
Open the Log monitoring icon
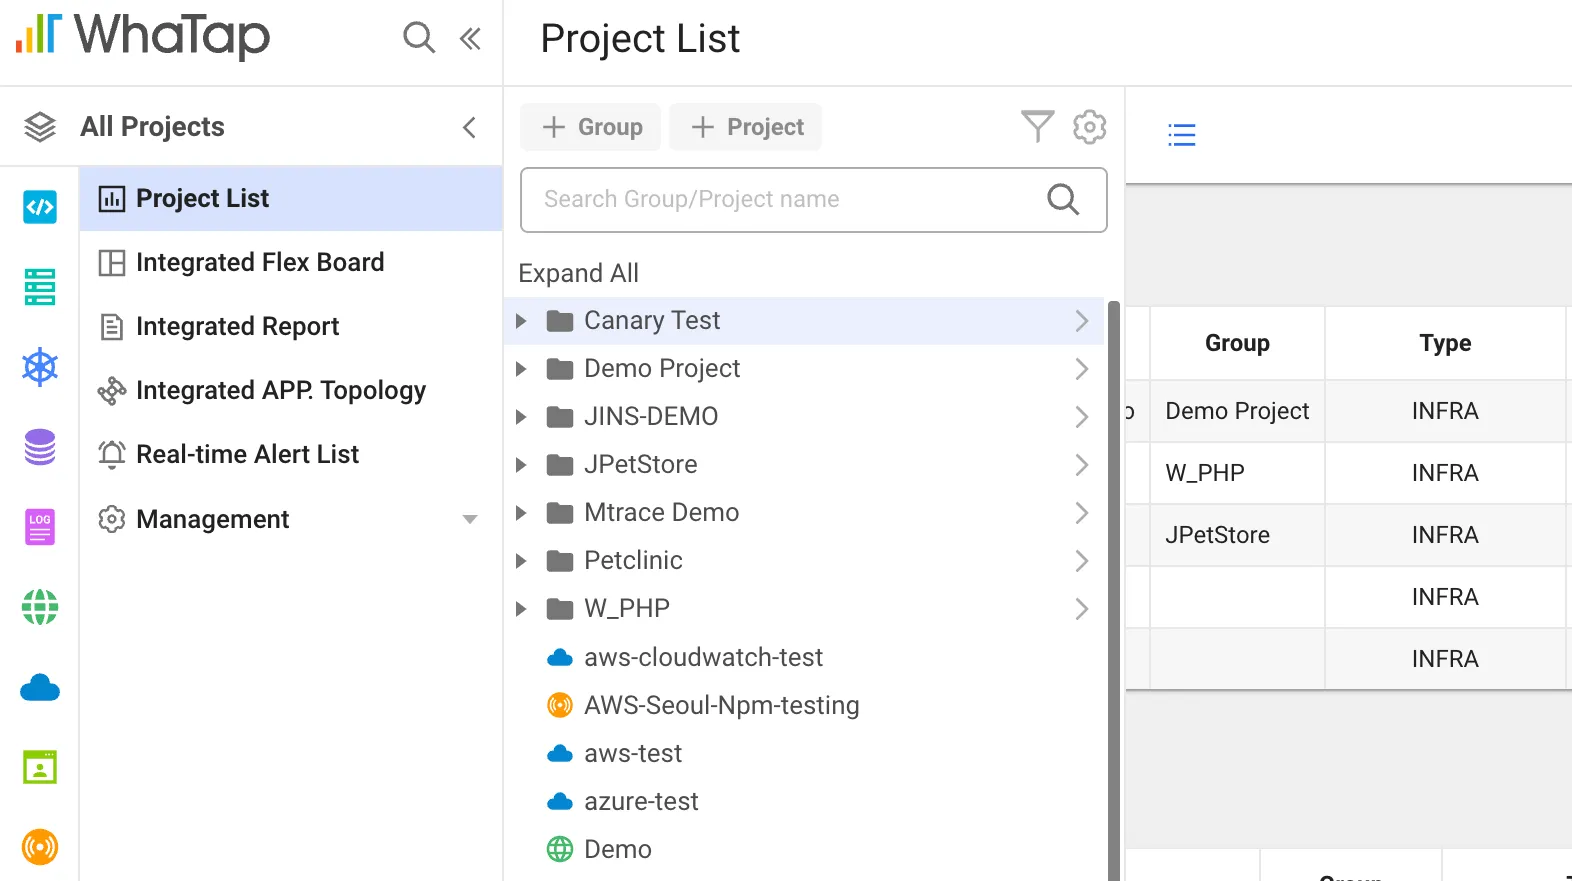40,527
